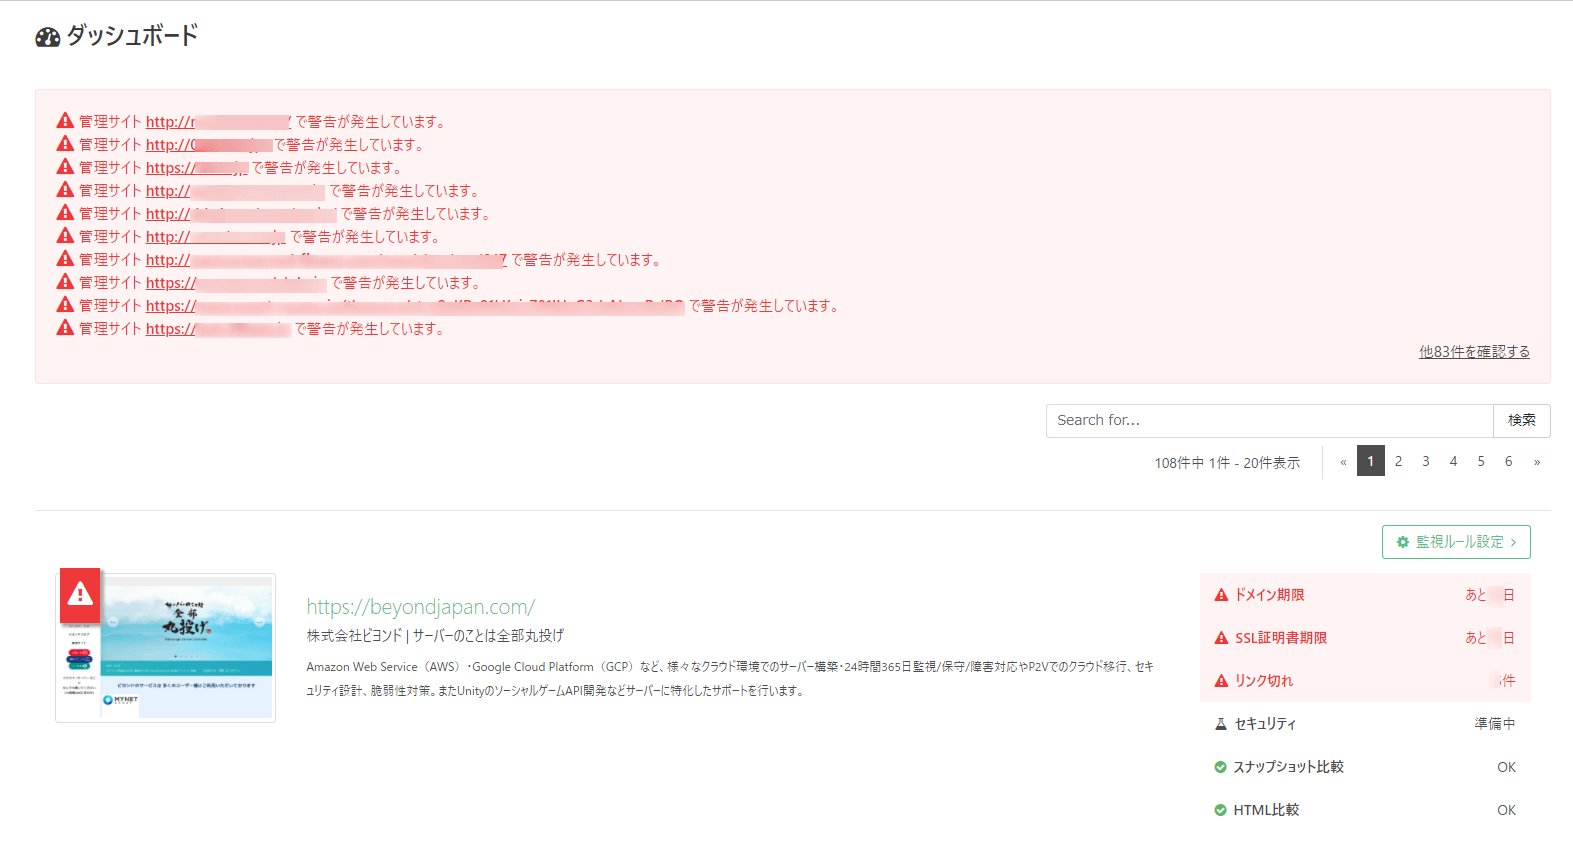The image size is (1573, 859).
Task: Click into the Search for... field
Action: (1269, 421)
